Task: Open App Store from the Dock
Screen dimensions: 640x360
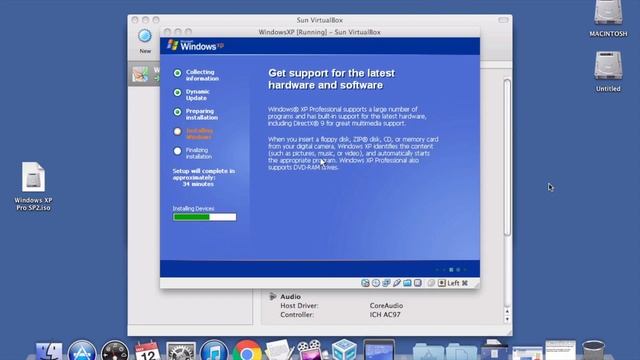Action: coord(82,351)
